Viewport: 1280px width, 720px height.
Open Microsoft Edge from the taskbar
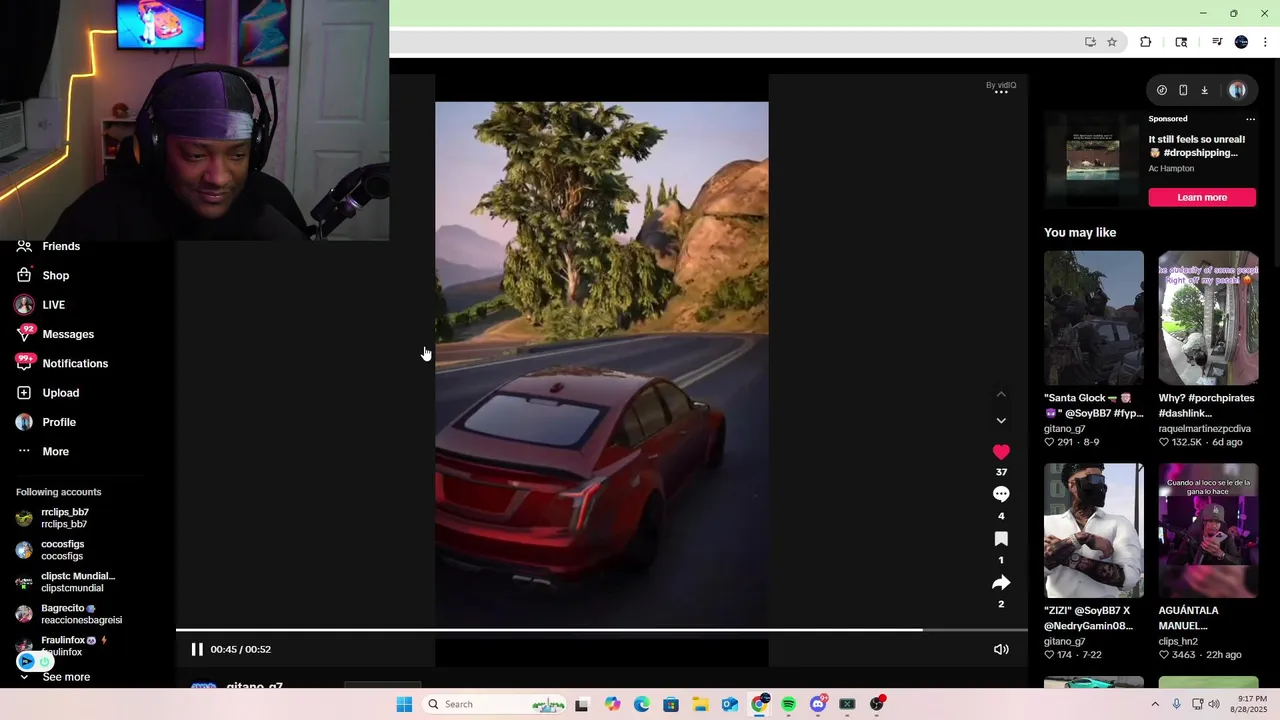coord(641,704)
